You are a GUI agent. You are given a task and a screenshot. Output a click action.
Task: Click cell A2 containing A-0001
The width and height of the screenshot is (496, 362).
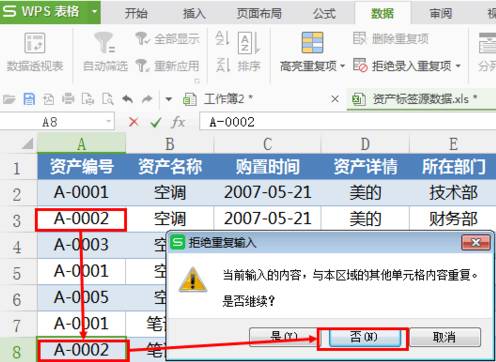tap(81, 193)
